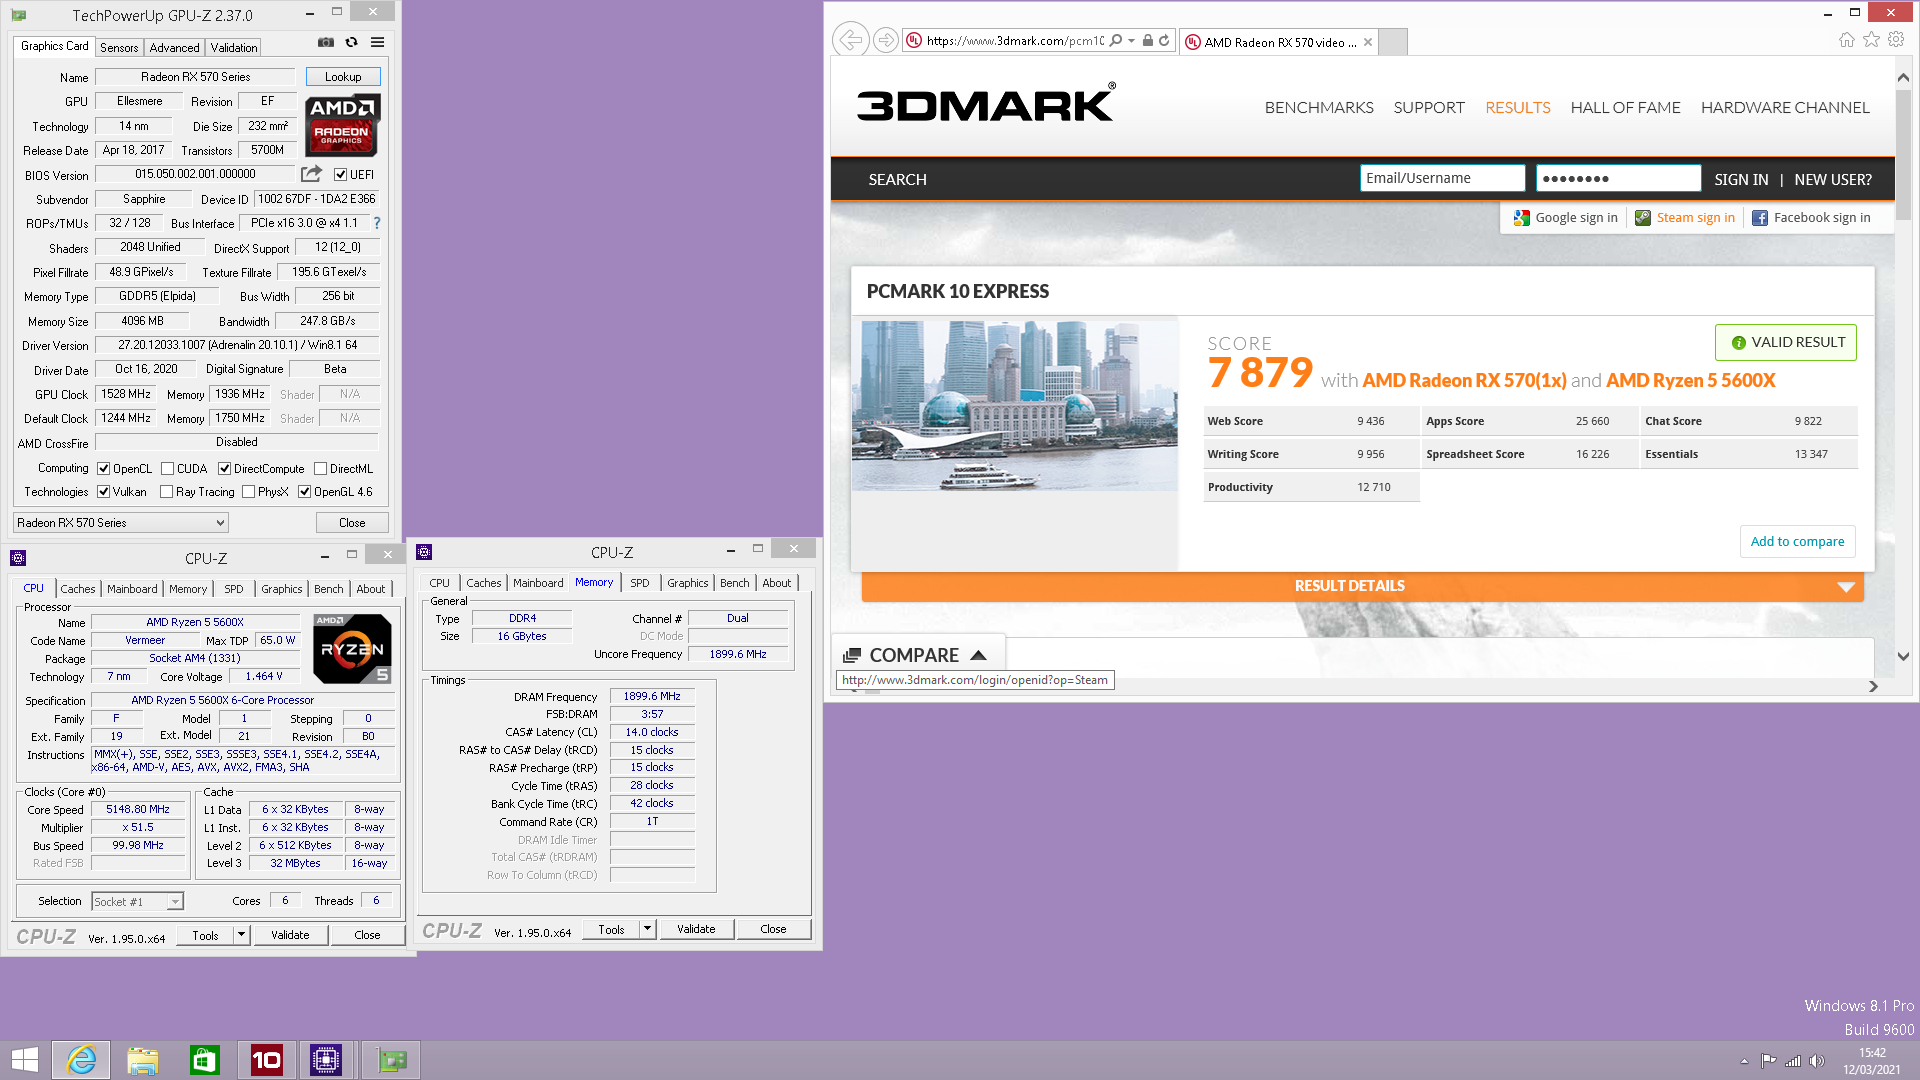Image resolution: width=1920 pixels, height=1080 pixels.
Task: Open the browser home page icon
Action: point(1846,40)
